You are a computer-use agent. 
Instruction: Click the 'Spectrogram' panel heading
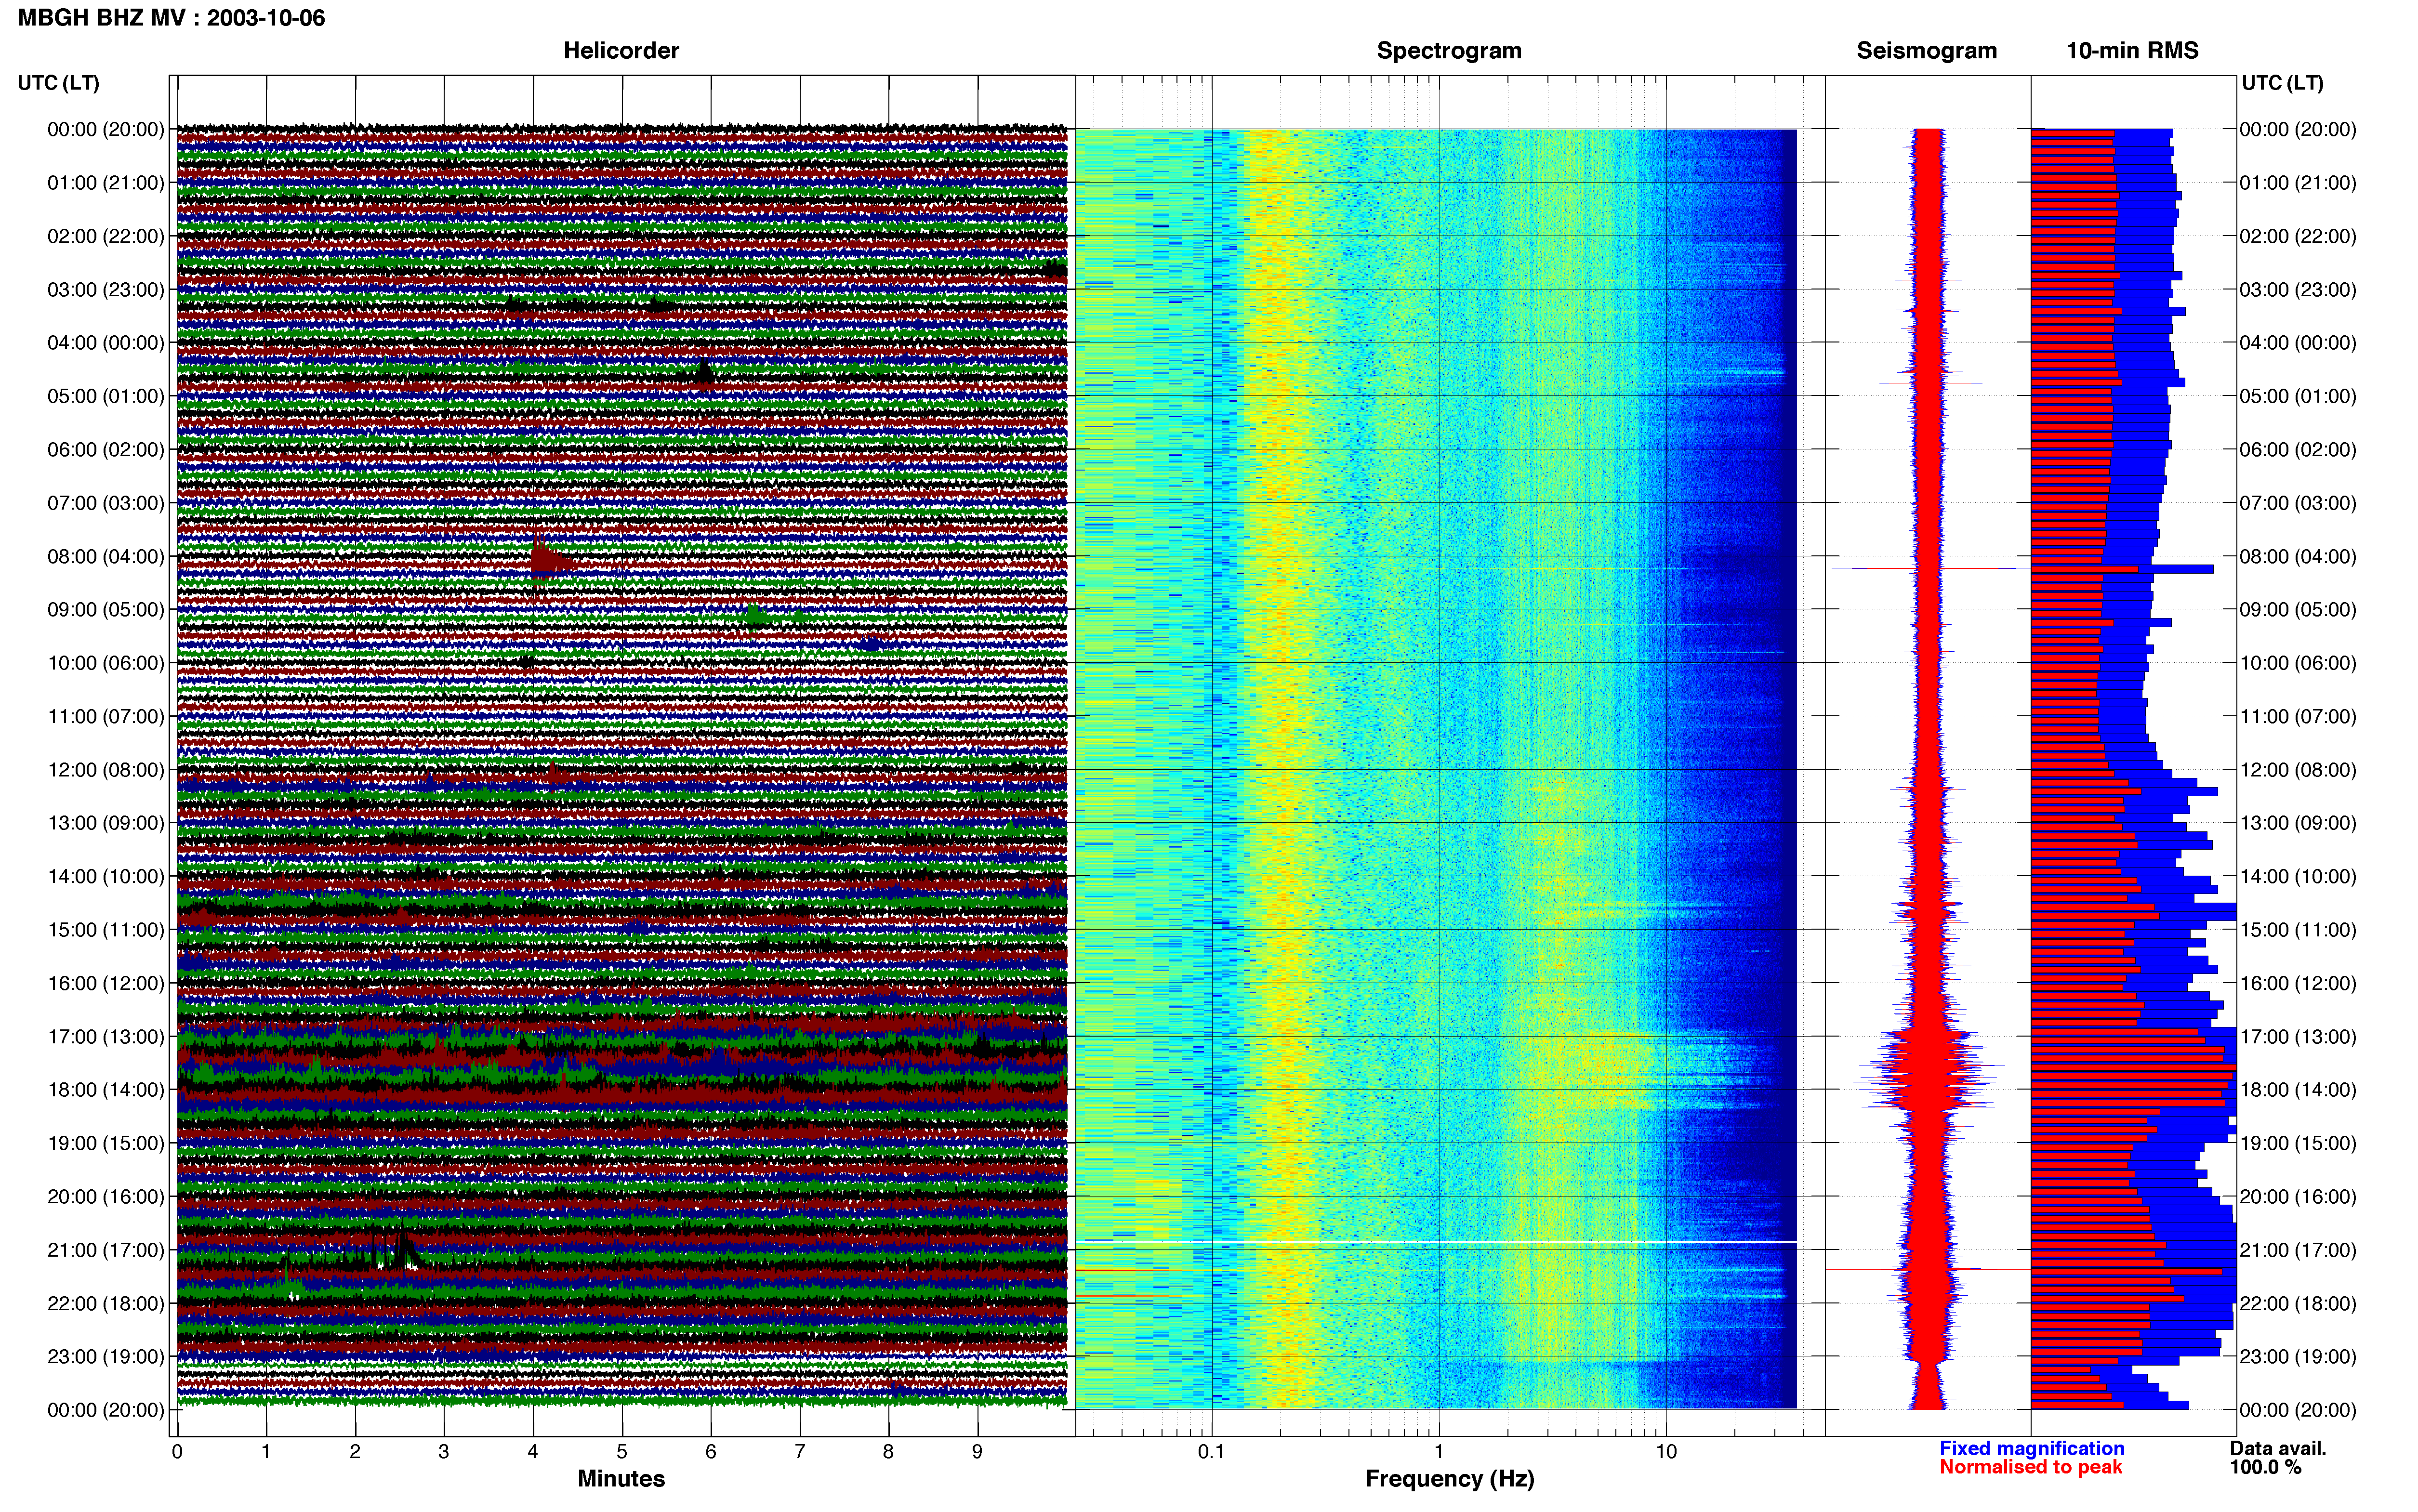(x=1449, y=50)
